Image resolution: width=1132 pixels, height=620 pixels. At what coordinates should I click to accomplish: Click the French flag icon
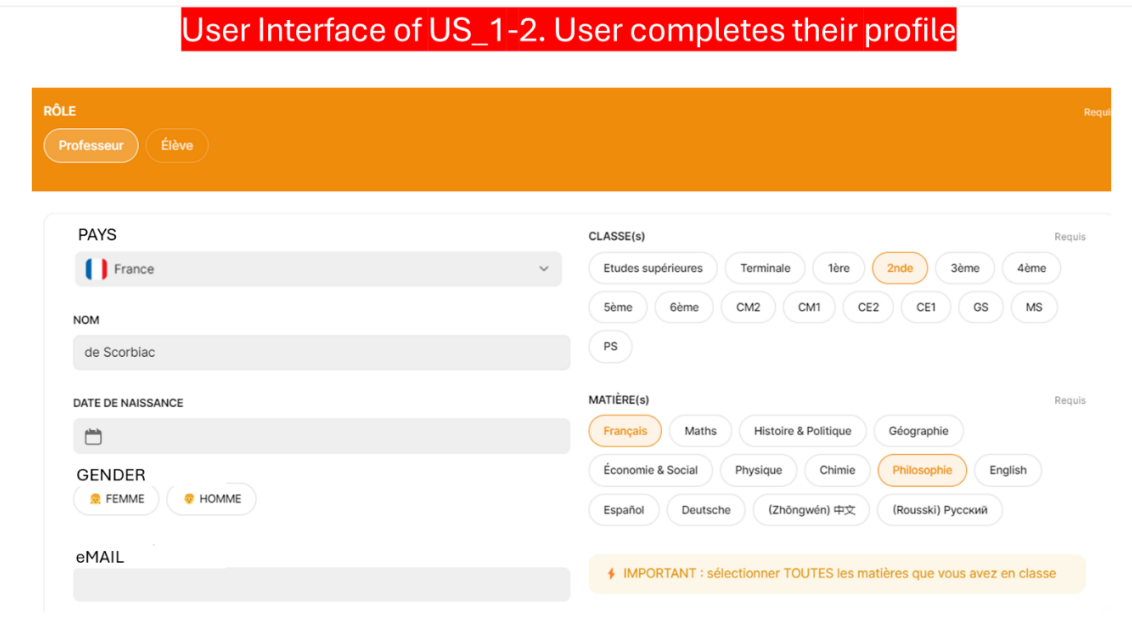point(96,269)
